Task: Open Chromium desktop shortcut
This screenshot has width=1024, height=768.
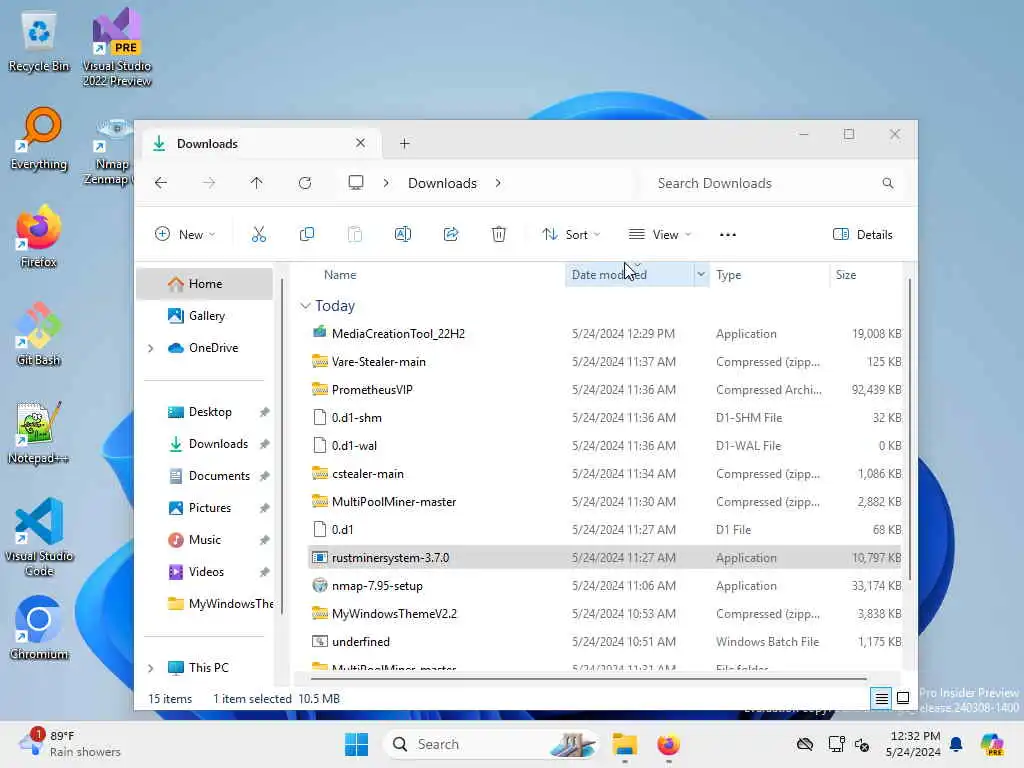Action: 39,628
